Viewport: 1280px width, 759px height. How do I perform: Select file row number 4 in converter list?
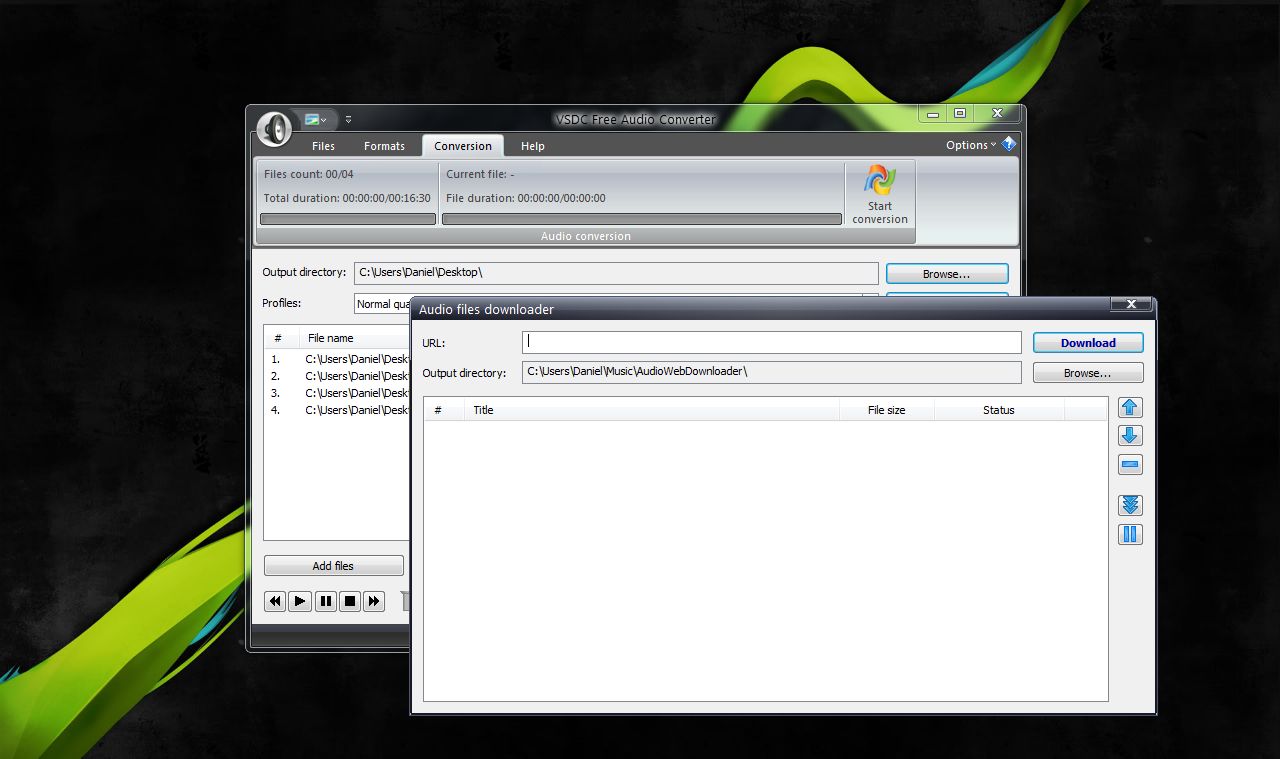(337, 410)
